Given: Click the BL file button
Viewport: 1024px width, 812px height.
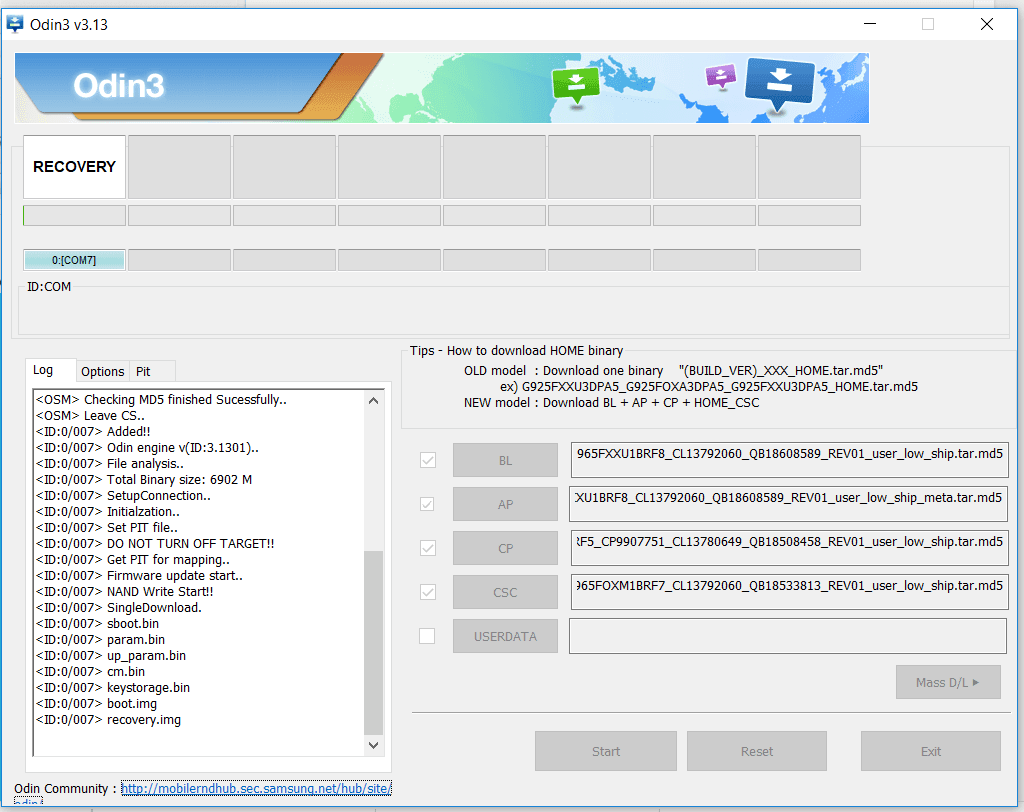Looking at the screenshot, I should point(505,461).
